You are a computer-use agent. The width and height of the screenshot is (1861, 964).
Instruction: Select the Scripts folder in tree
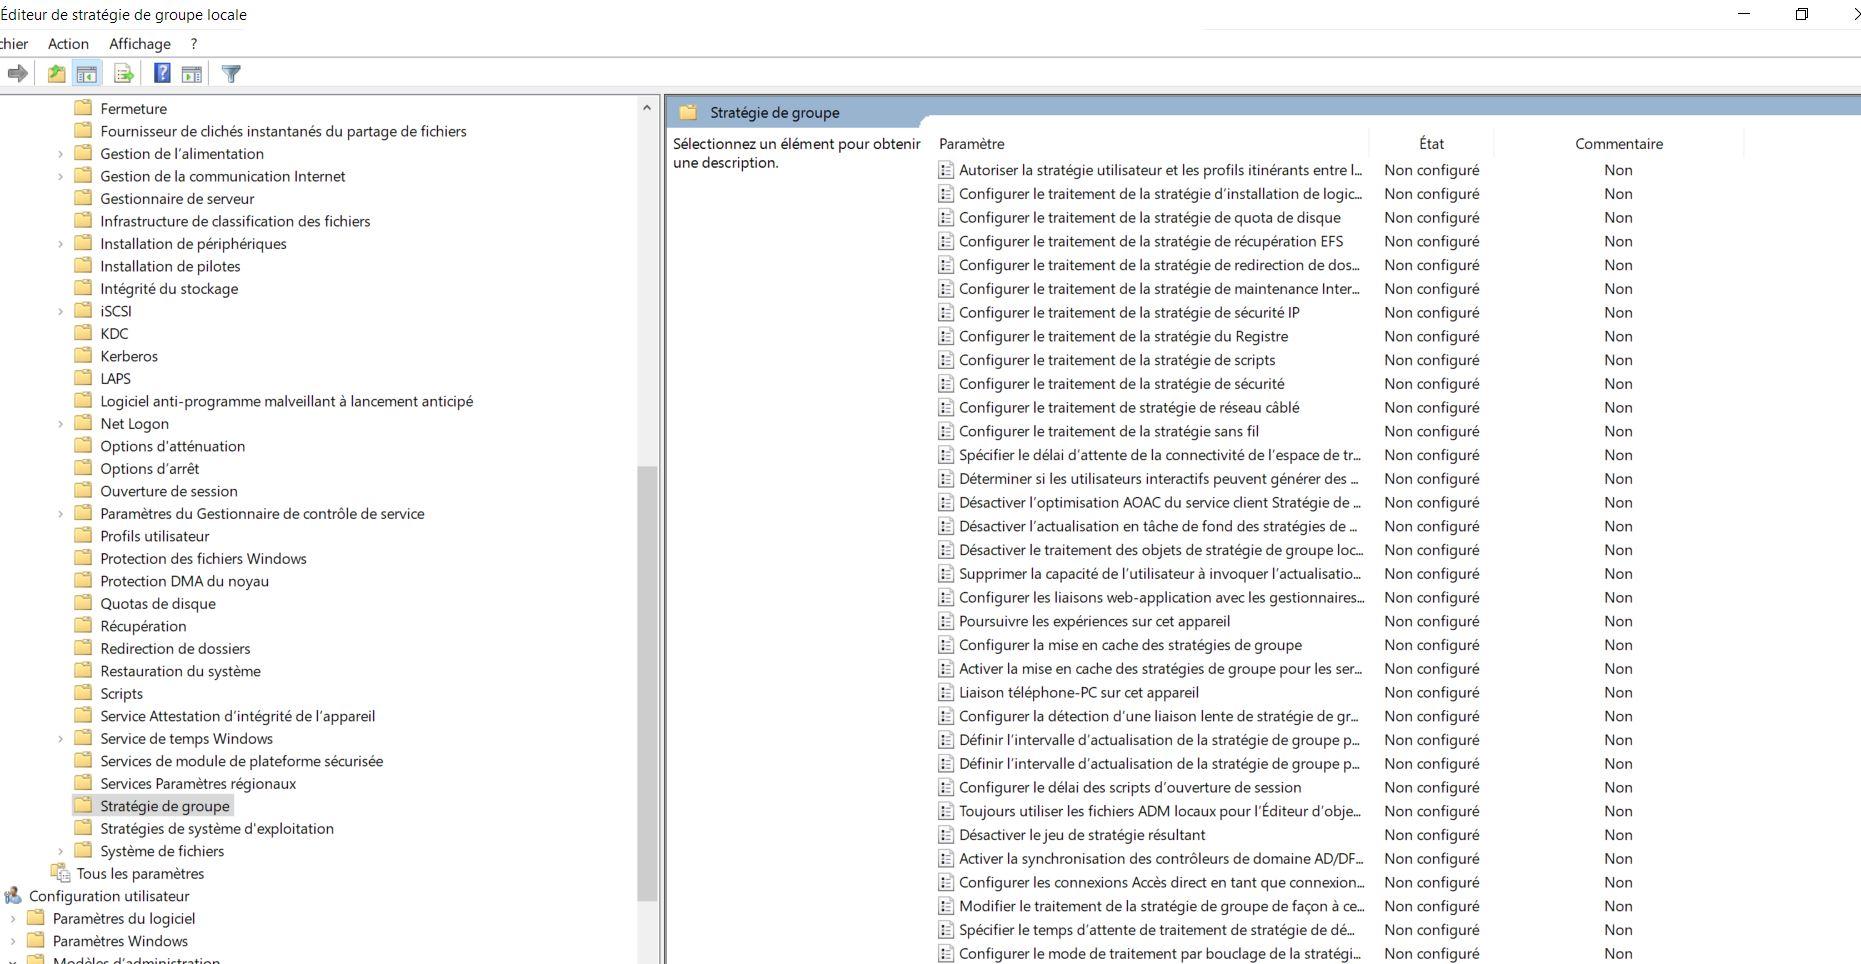[121, 694]
